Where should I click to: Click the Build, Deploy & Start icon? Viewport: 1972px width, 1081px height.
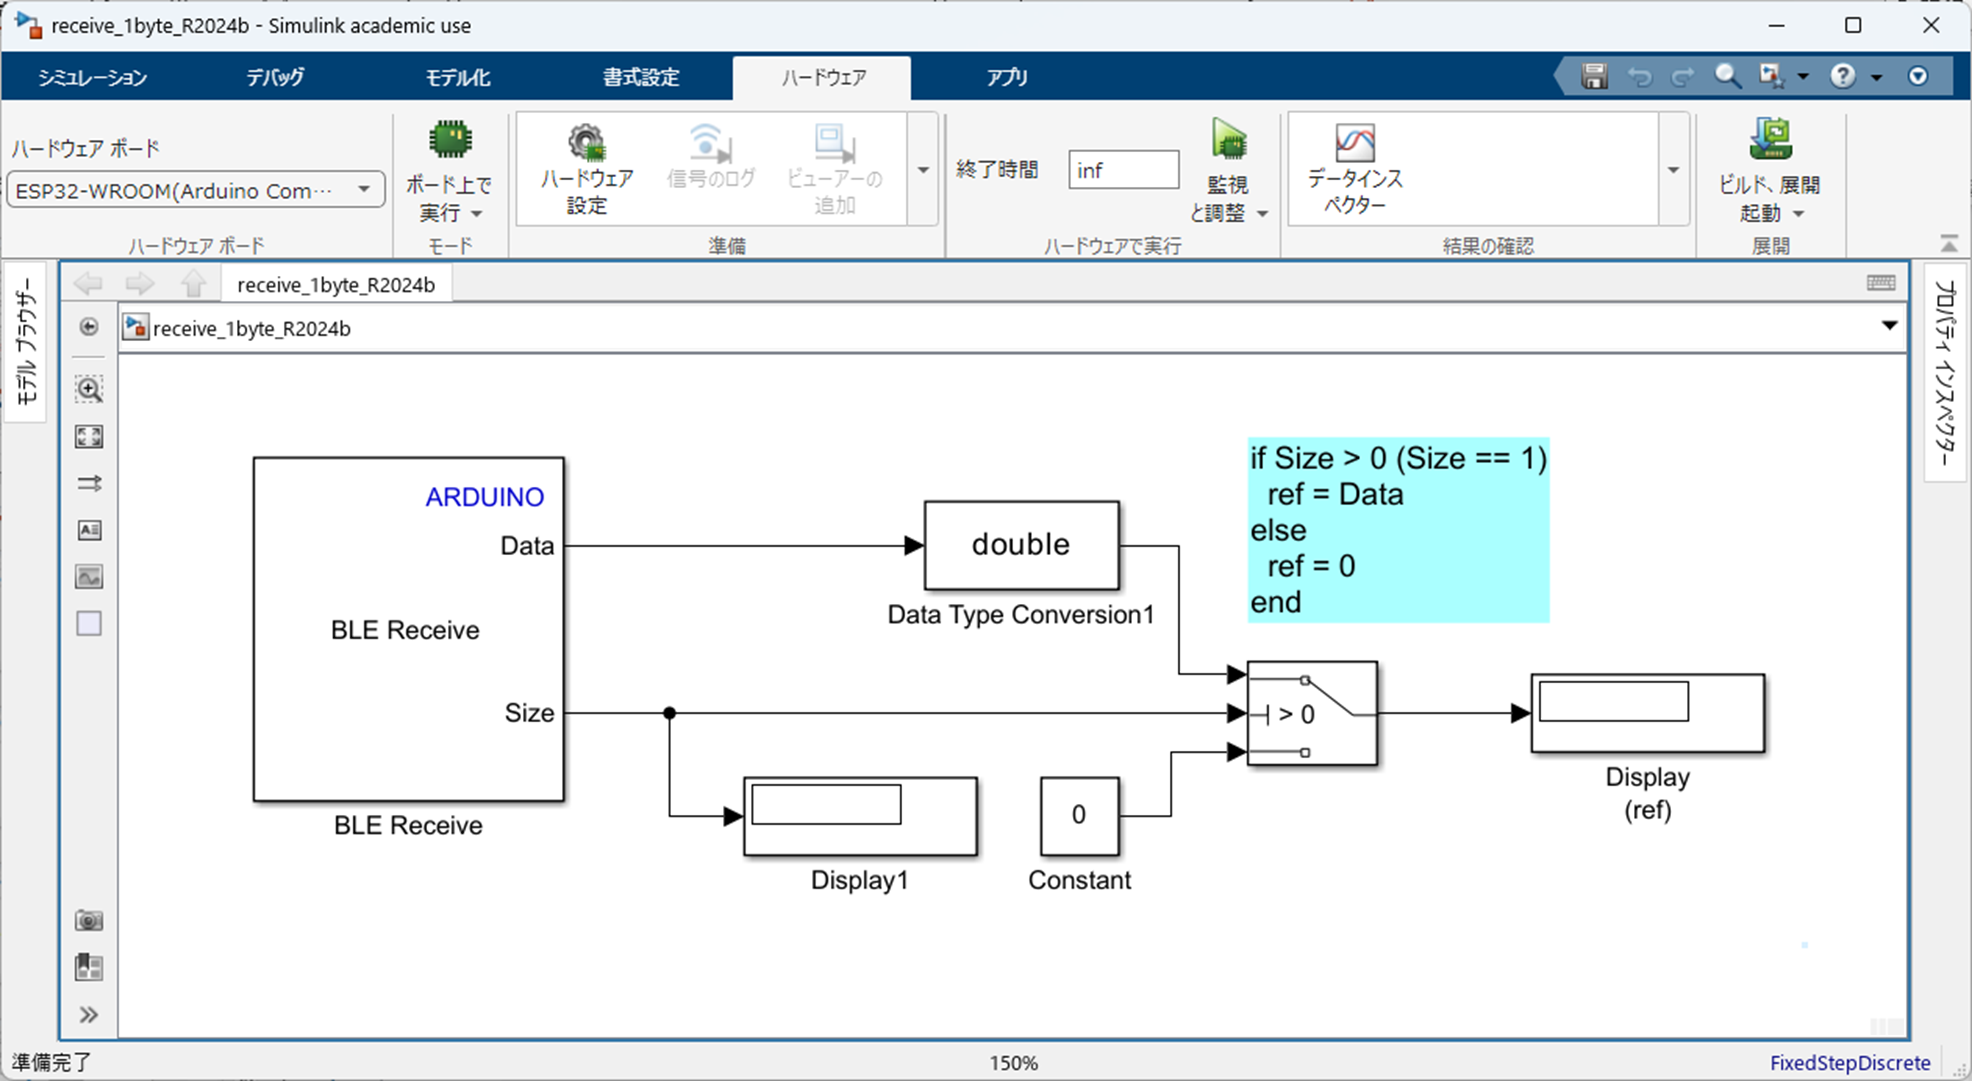pyautogui.click(x=1769, y=142)
